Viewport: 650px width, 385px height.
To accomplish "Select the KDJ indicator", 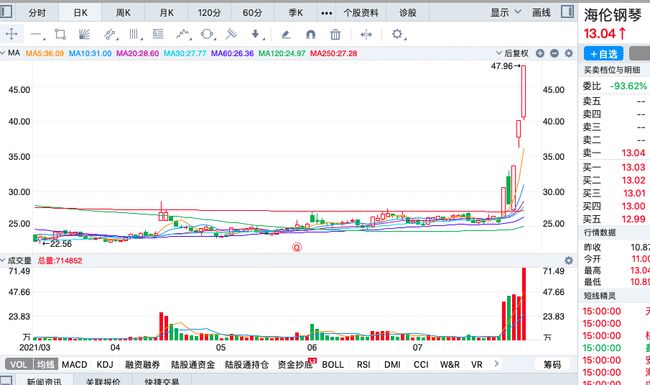I will point(105,365).
